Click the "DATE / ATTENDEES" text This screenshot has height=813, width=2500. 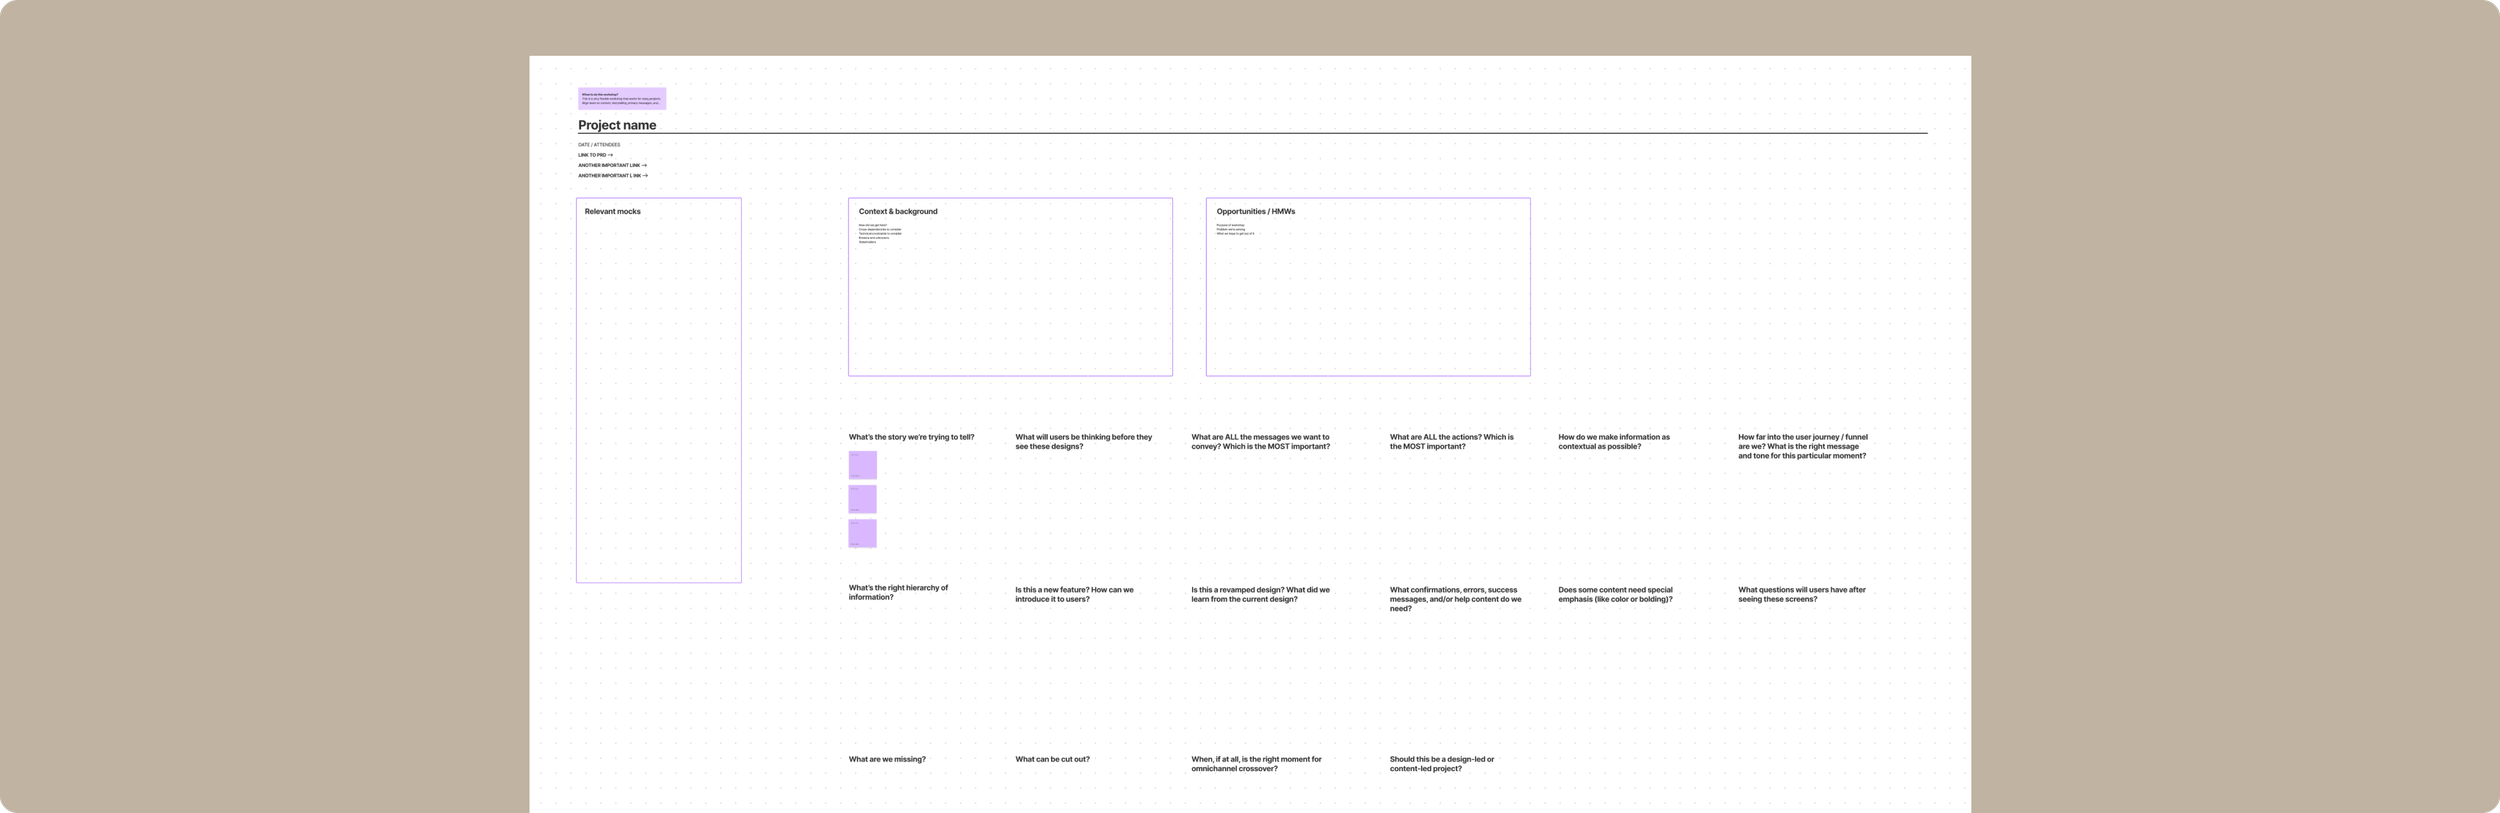599,145
